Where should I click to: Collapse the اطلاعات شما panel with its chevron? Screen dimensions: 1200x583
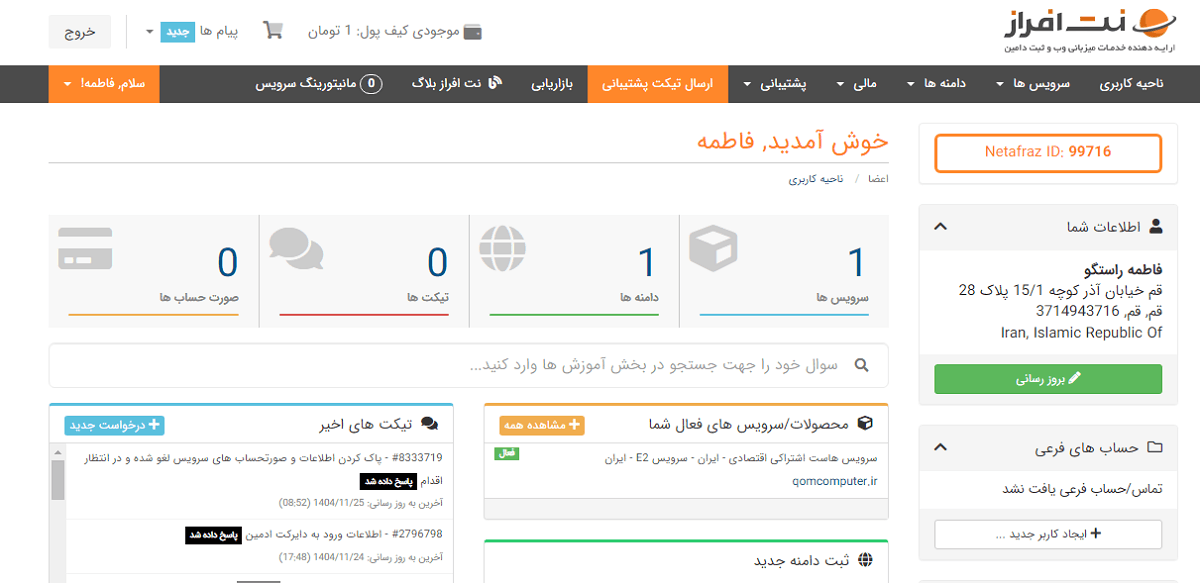[941, 227]
